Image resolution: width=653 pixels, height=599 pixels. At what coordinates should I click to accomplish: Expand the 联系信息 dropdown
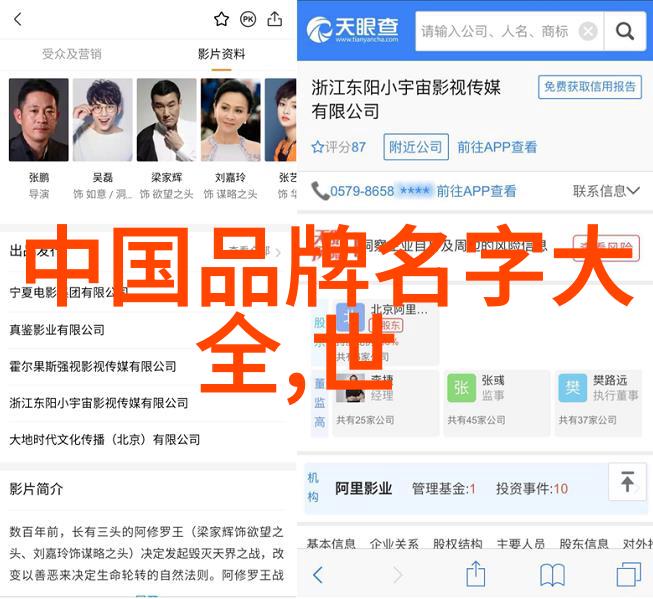click(606, 191)
